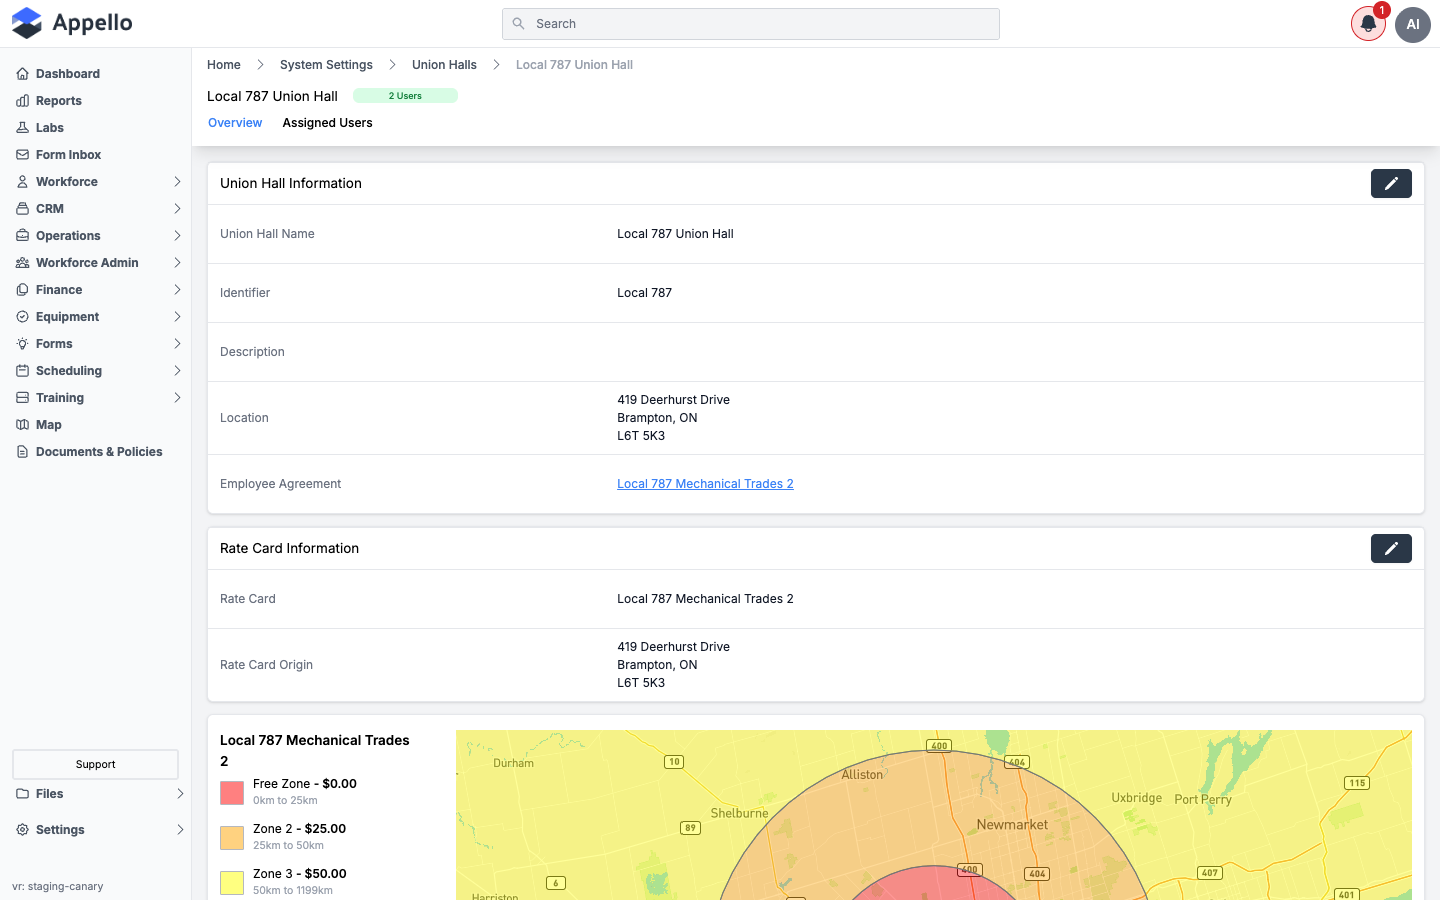Image resolution: width=1440 pixels, height=918 pixels.
Task: Click the Form Inbox envelope icon
Action: [22, 155]
